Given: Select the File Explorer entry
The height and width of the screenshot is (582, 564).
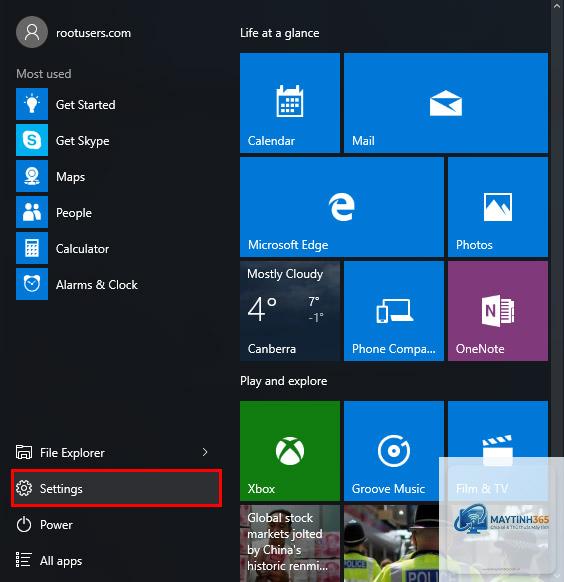Looking at the screenshot, I should [x=117, y=452].
